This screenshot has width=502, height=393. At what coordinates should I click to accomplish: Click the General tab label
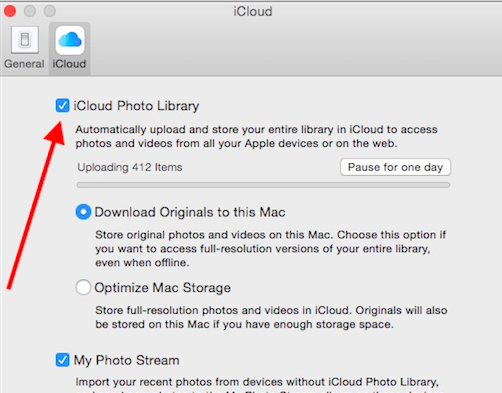pos(24,64)
